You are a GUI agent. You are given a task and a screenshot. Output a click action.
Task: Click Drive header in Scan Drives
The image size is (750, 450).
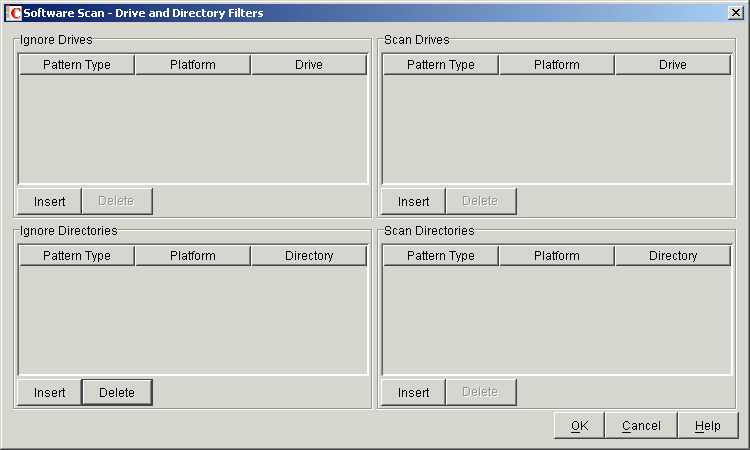click(x=673, y=65)
